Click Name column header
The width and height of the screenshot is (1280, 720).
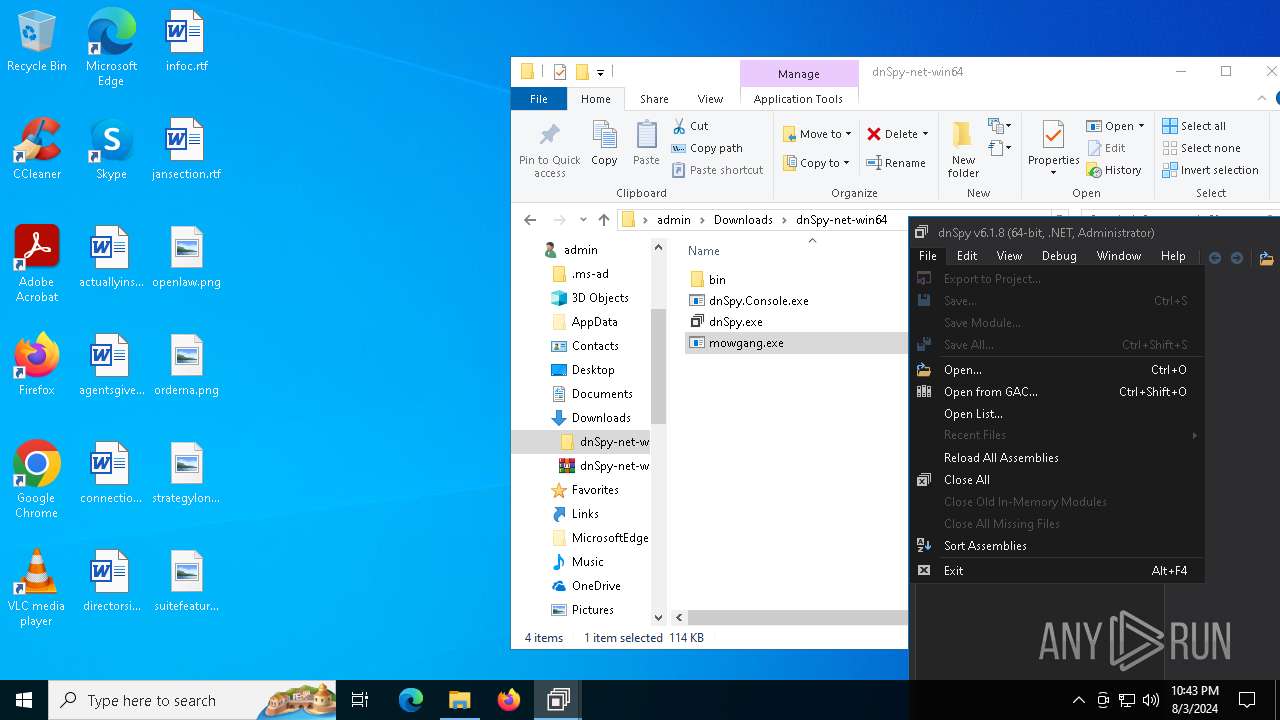click(704, 251)
